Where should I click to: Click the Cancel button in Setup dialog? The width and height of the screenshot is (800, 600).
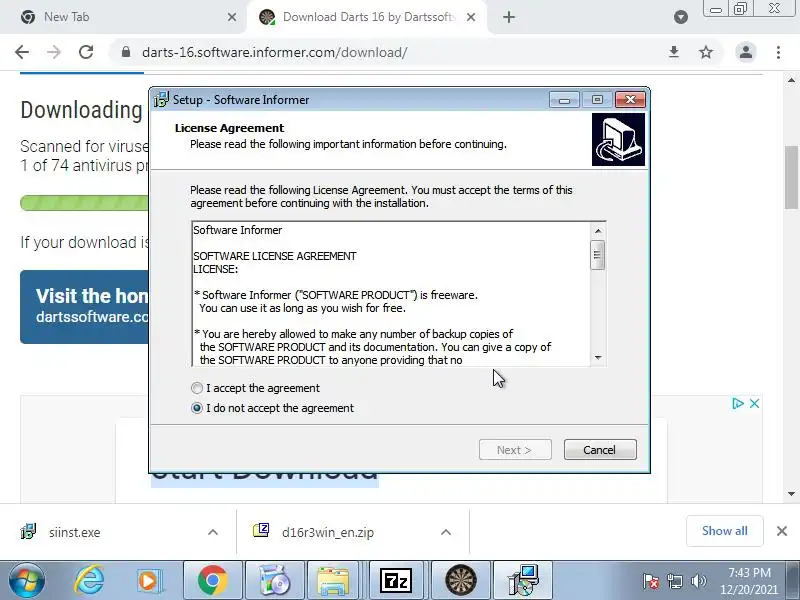tap(600, 449)
